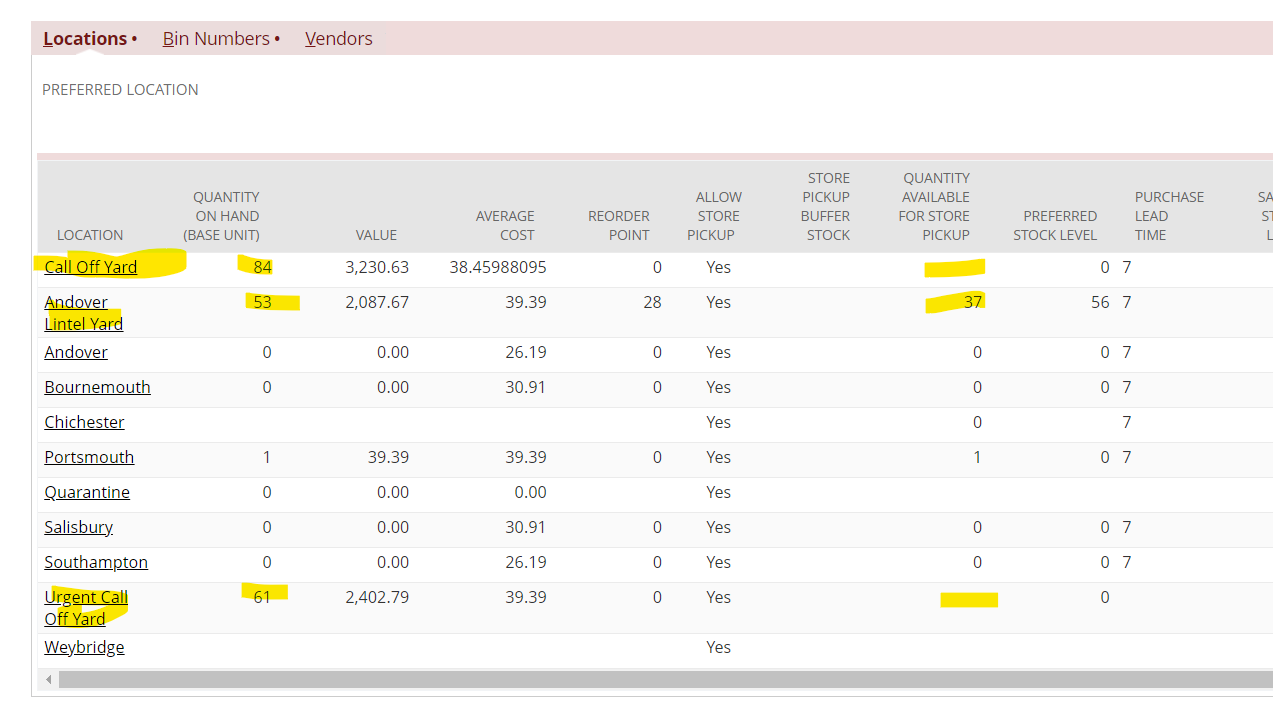Select preferred stock level 56
Screen dimensions: 1273x710
[1100, 302]
